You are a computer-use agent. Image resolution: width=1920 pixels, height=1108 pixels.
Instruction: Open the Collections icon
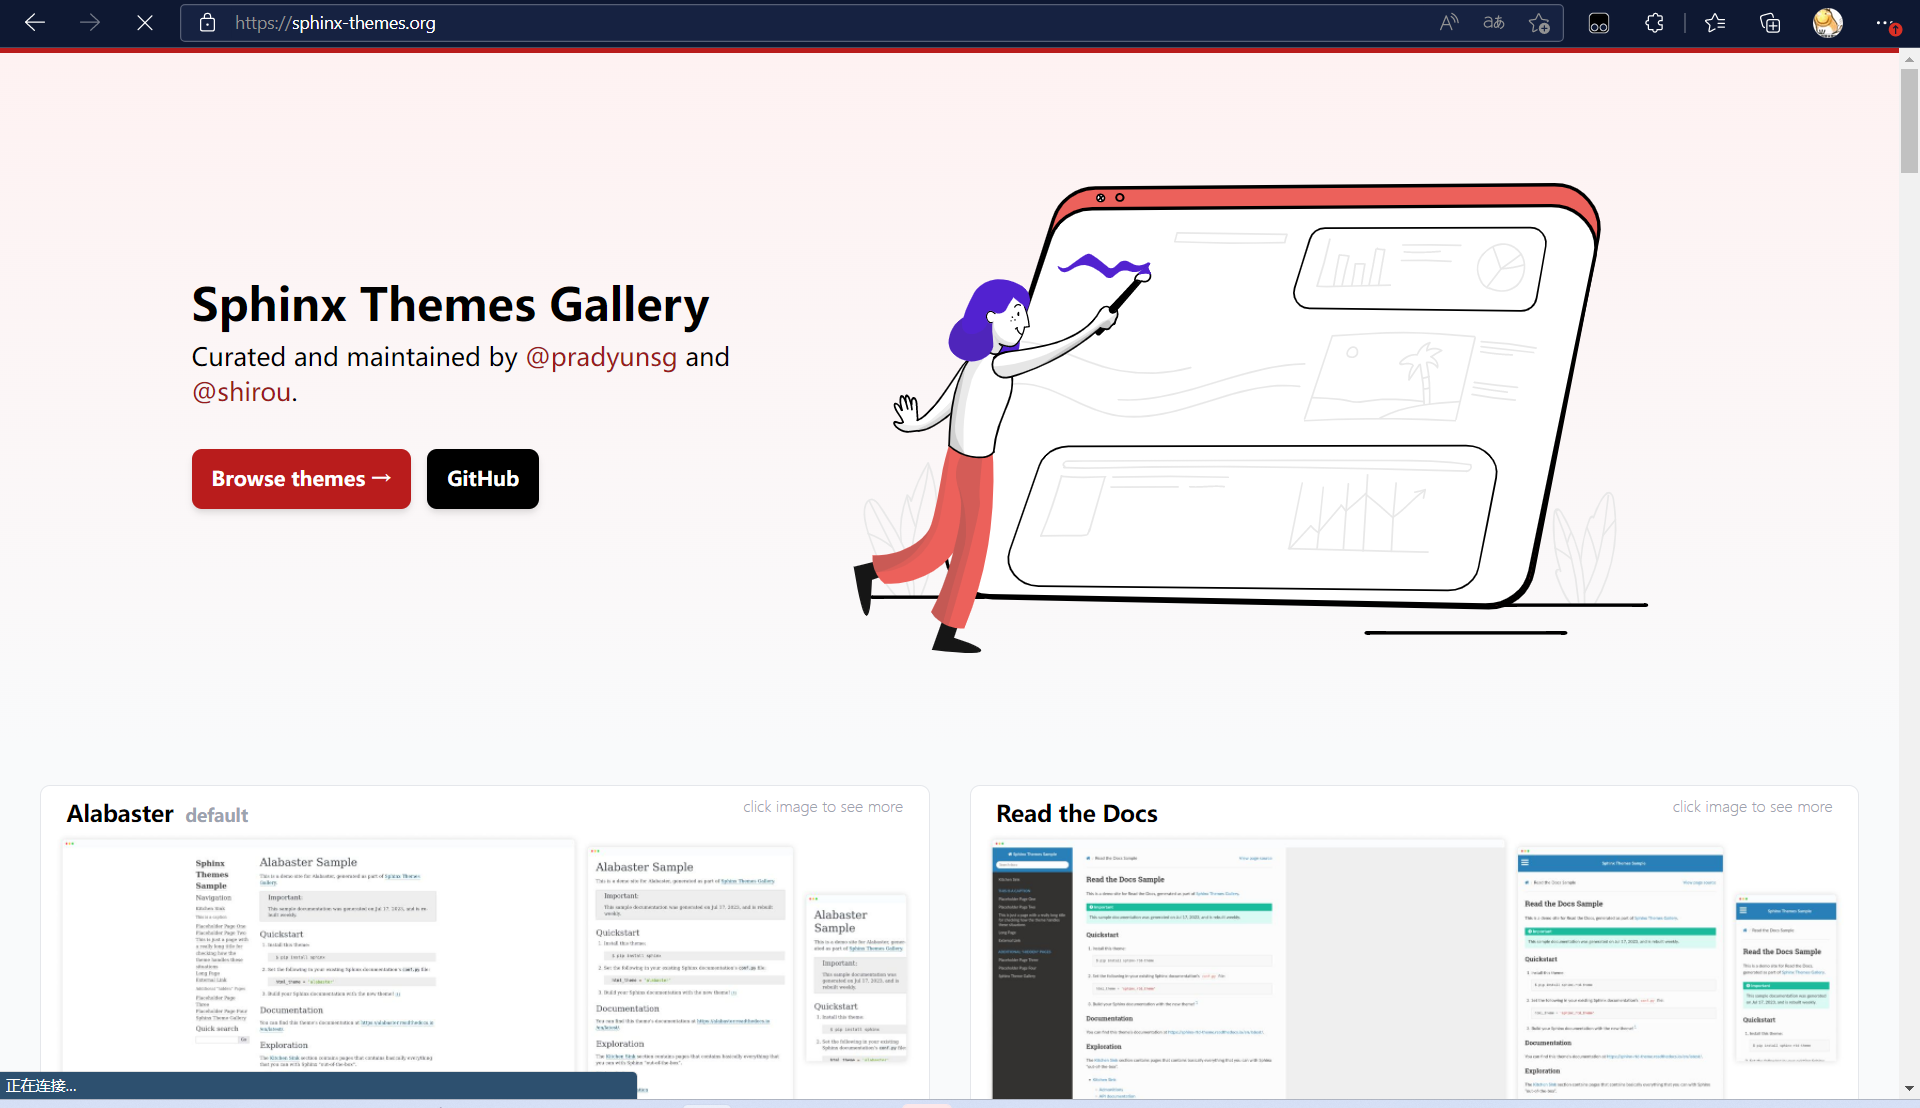coord(1770,23)
